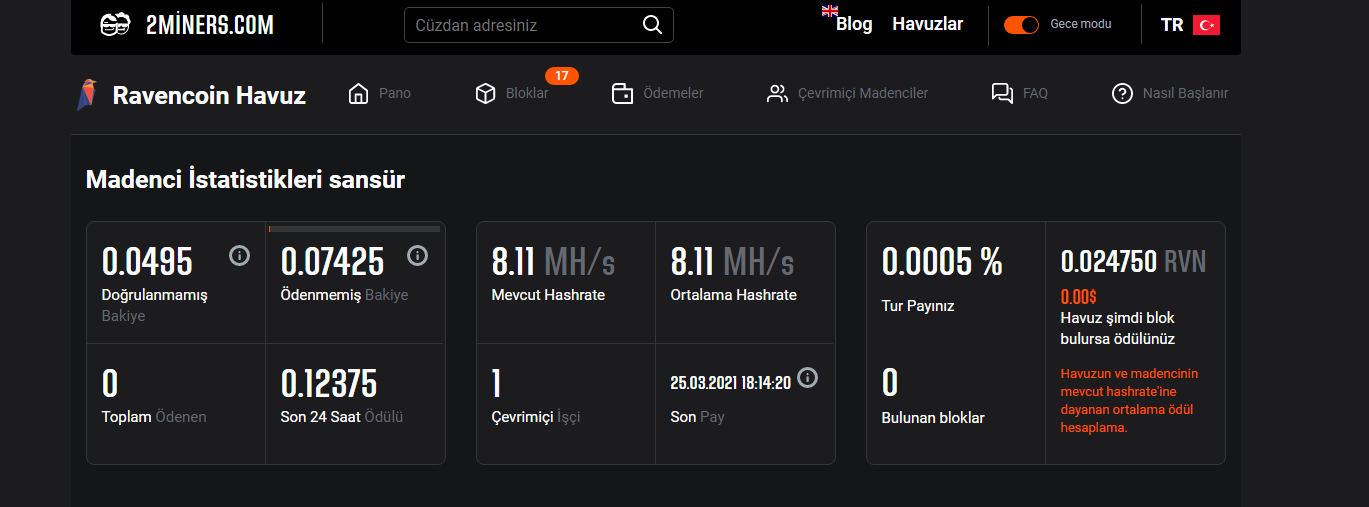Screen dimensions: 1369x507
Task: Toggle the Gece modu switch
Action: (x=1022, y=25)
